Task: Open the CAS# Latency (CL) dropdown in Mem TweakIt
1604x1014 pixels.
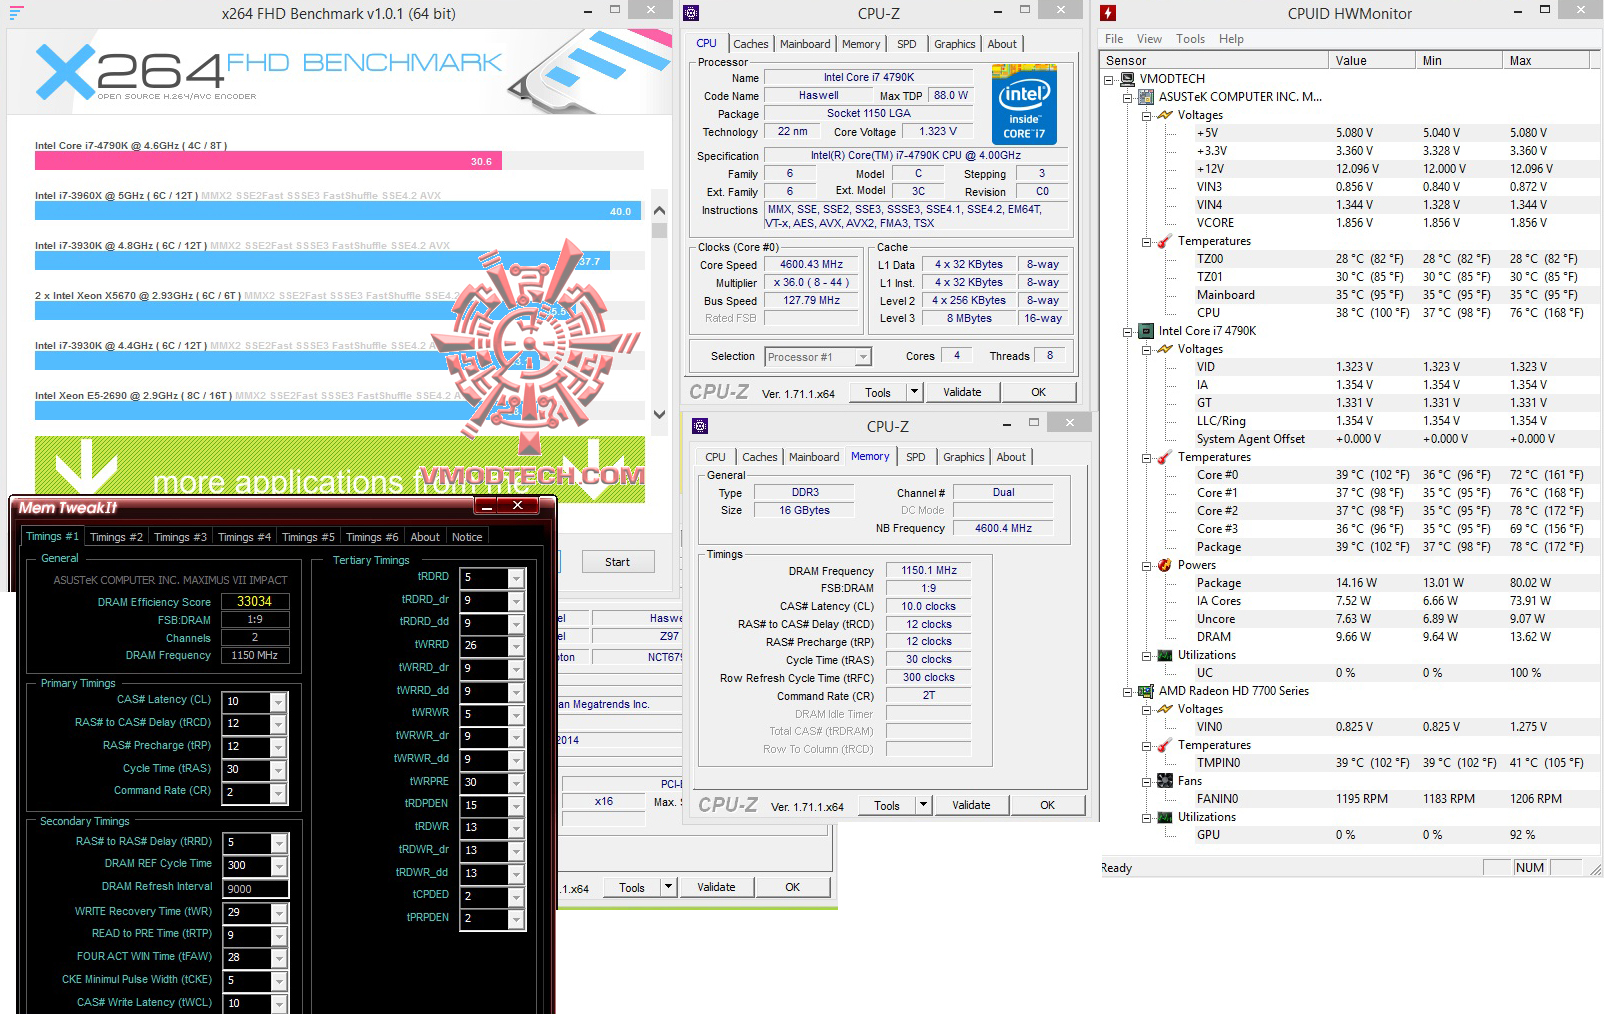Action: point(279,702)
